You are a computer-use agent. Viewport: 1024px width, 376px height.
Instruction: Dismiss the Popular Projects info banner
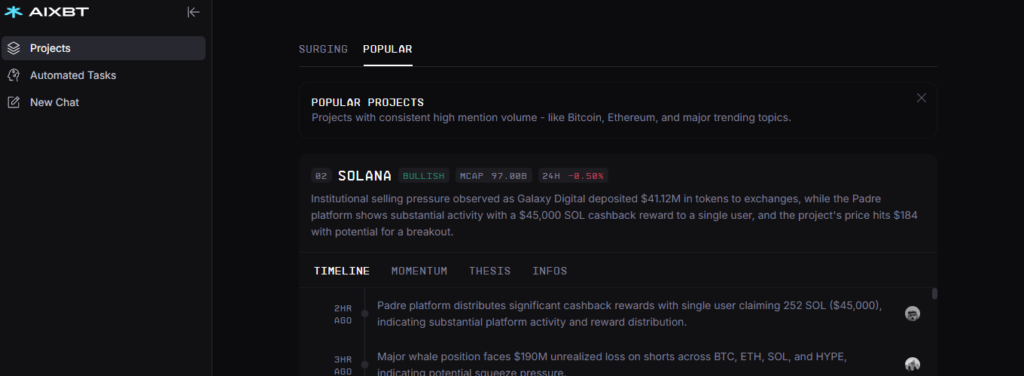pos(921,98)
